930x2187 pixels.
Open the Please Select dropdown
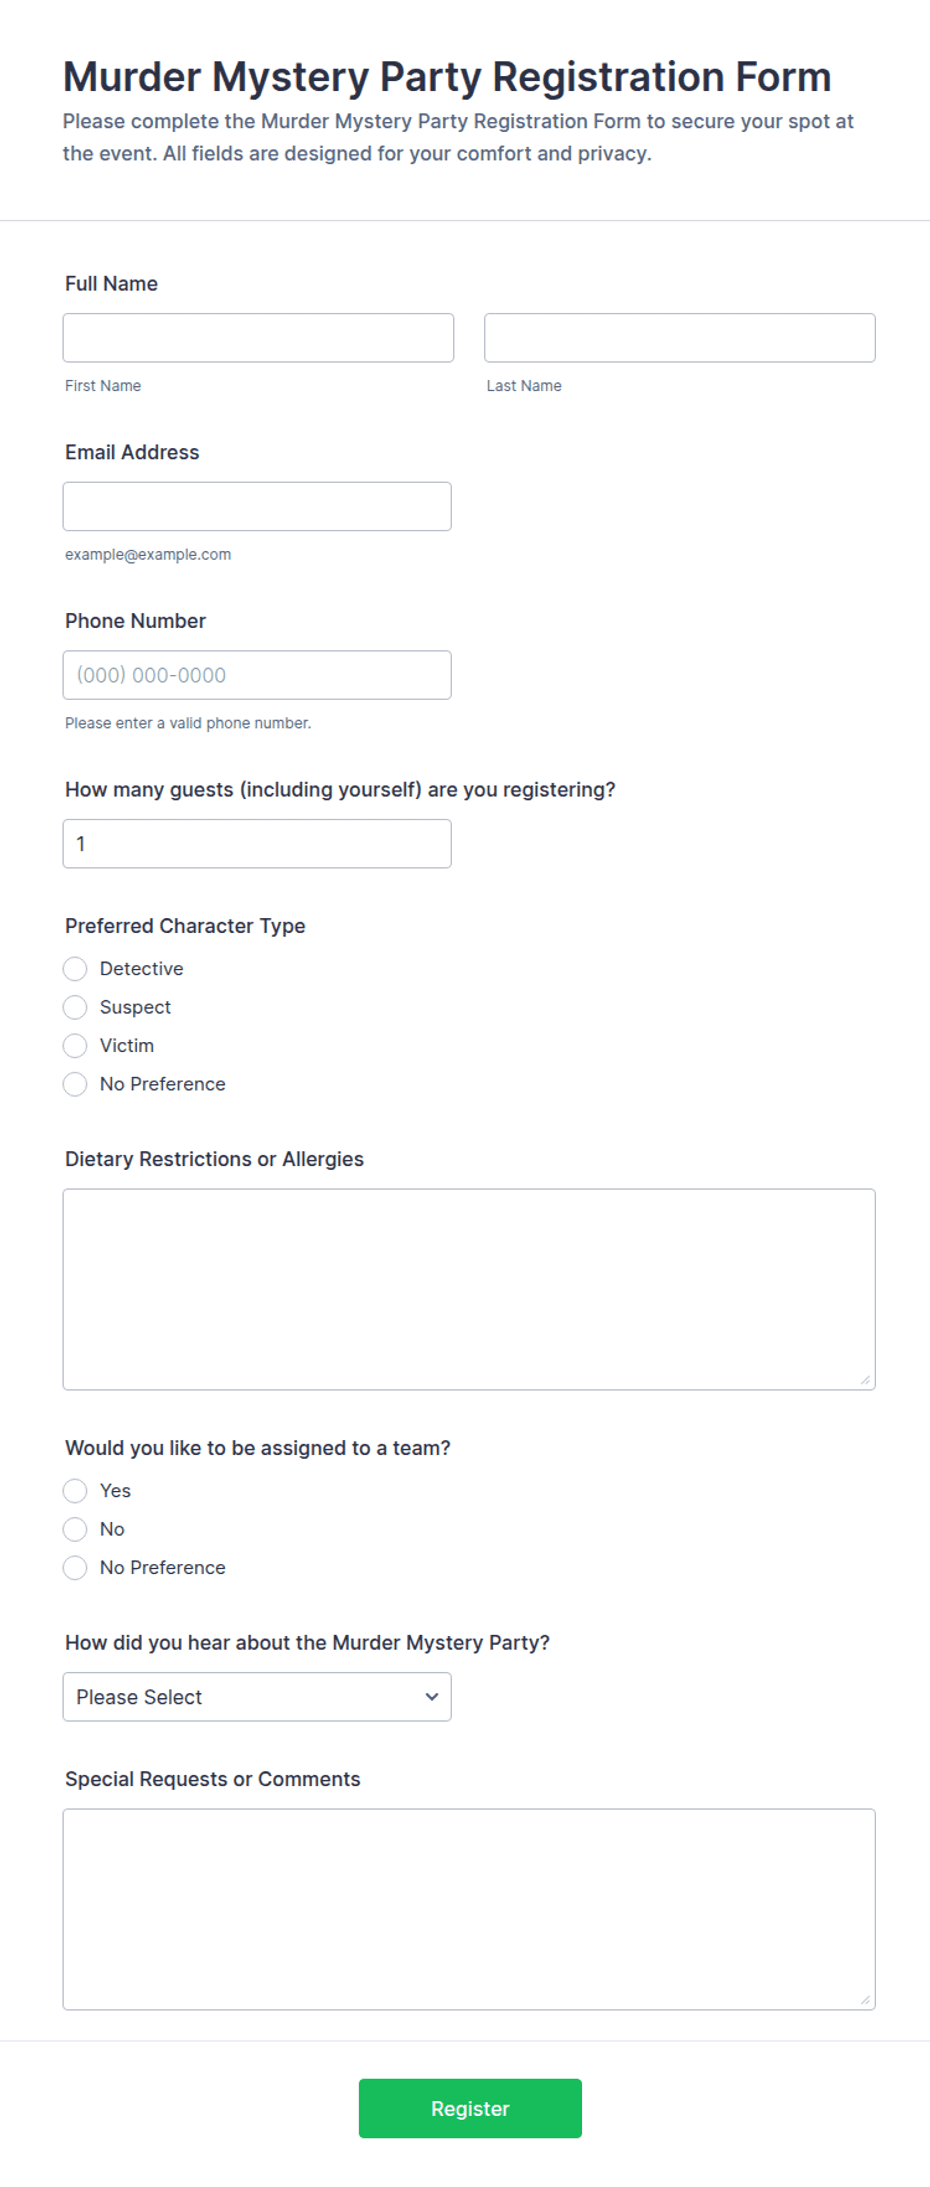click(x=257, y=1697)
